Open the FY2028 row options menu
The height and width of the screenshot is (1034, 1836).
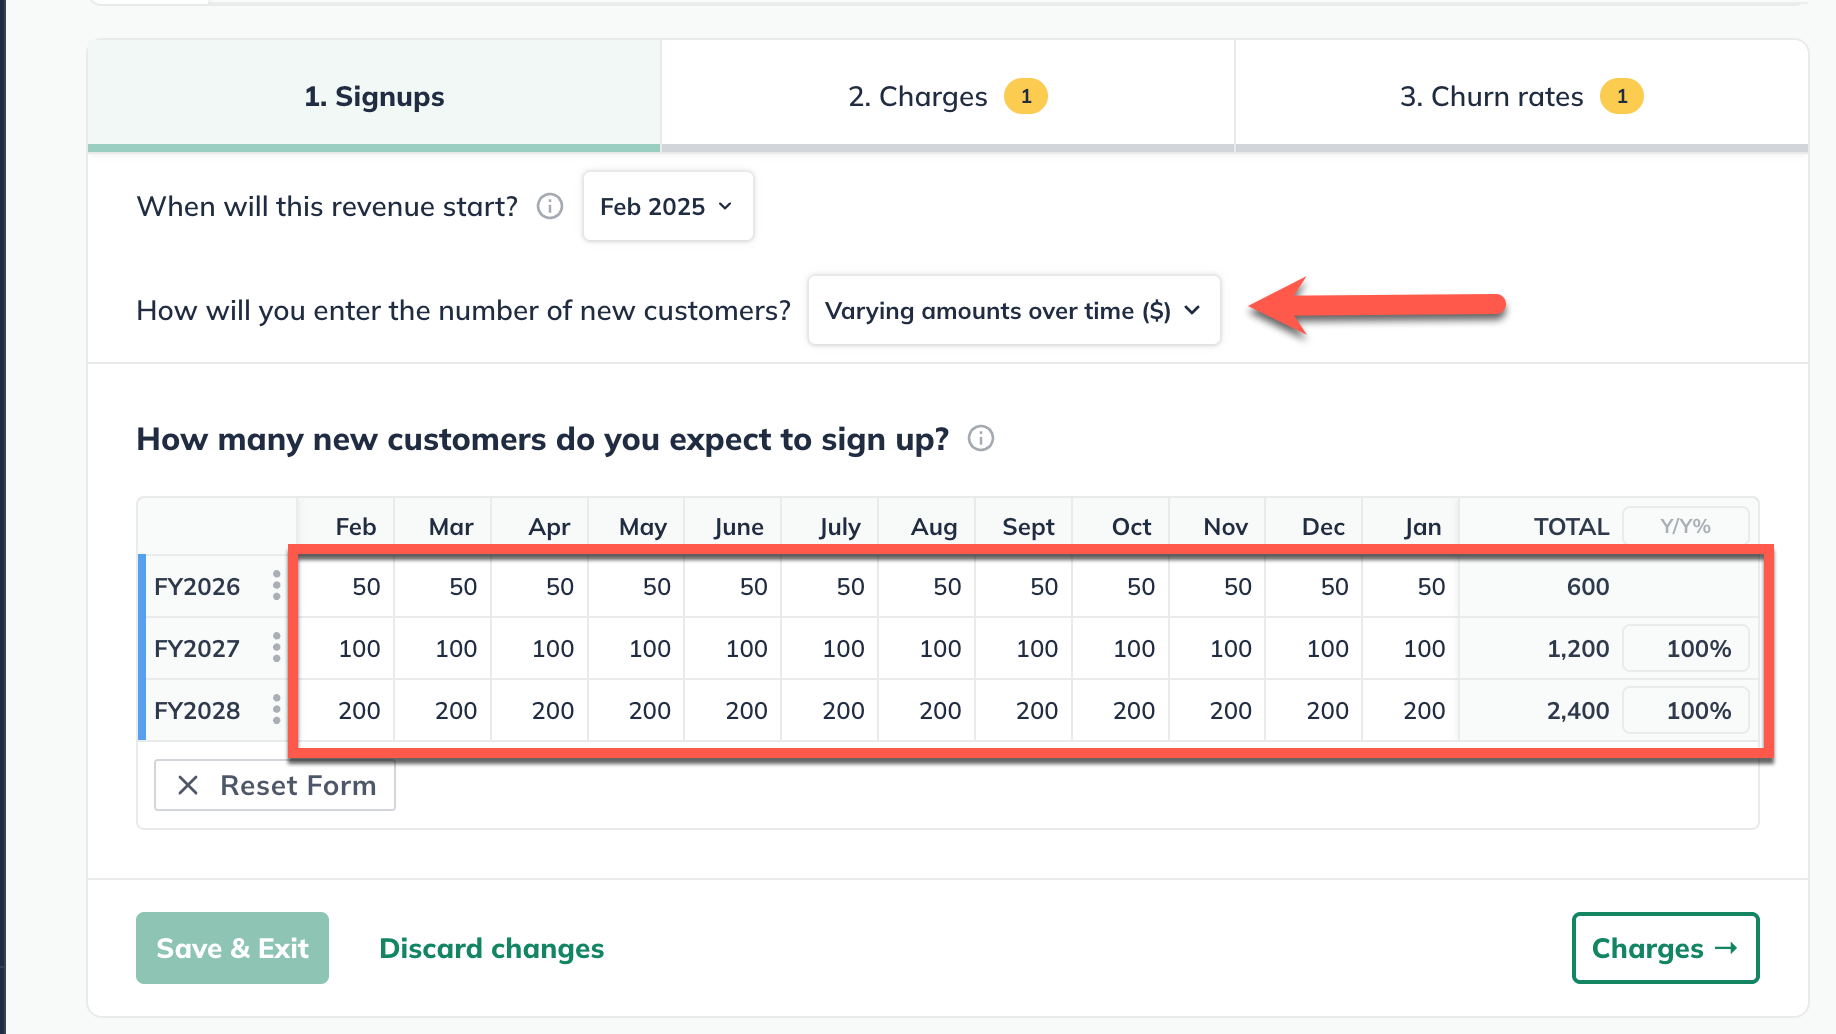tap(275, 710)
